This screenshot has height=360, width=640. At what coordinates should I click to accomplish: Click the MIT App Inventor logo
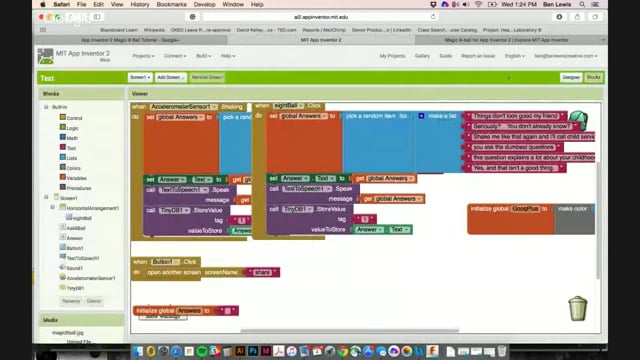pos(45,56)
